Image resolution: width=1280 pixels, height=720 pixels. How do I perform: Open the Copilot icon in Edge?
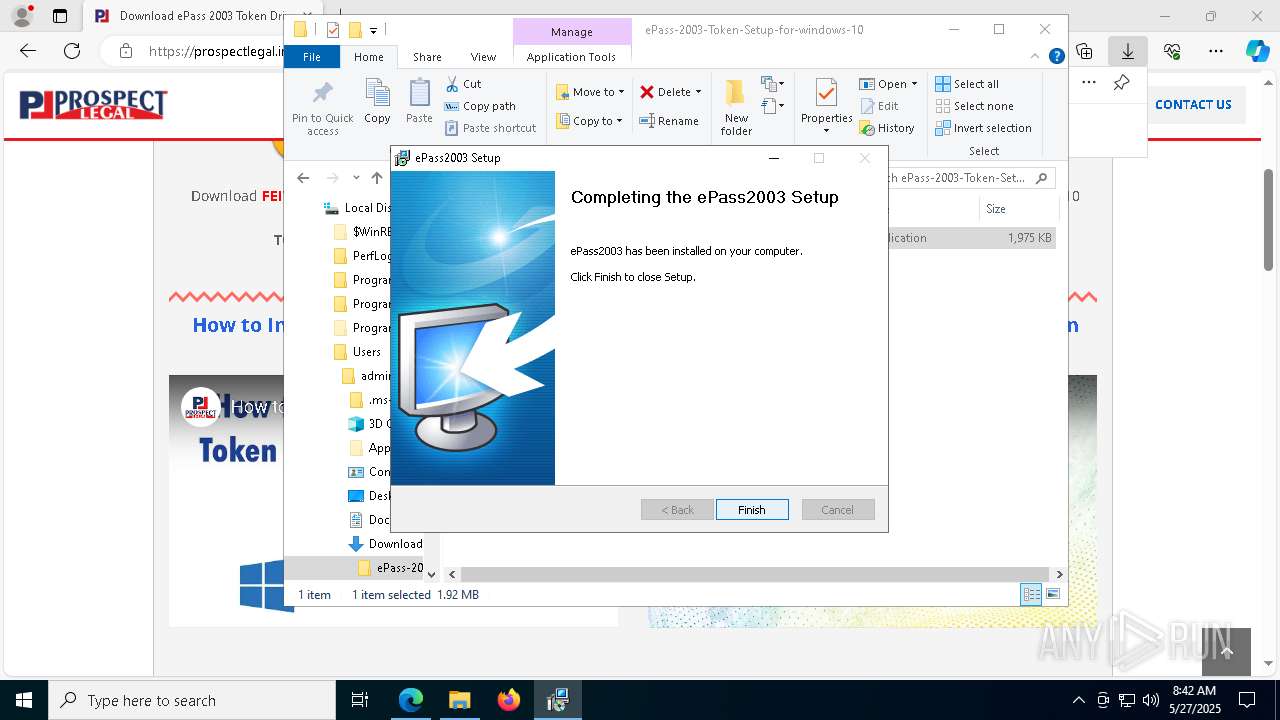tap(1257, 51)
